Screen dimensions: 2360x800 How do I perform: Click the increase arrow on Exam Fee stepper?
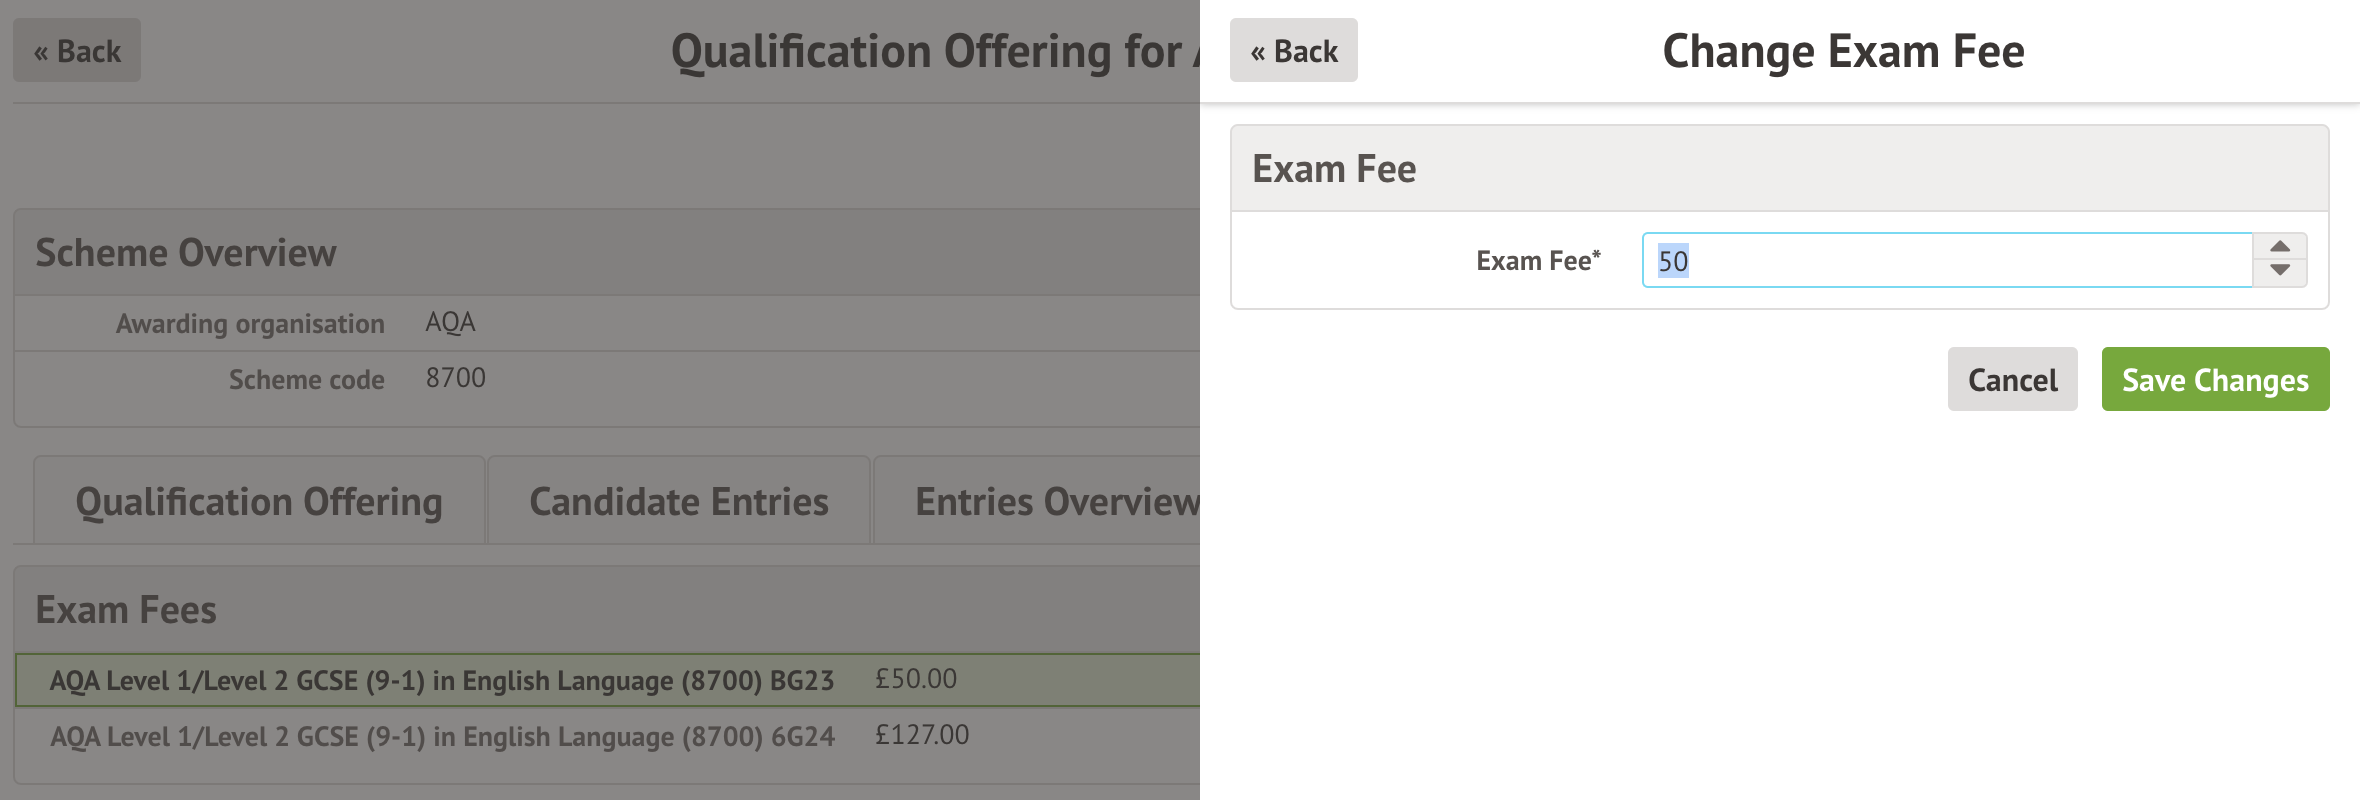2280,247
